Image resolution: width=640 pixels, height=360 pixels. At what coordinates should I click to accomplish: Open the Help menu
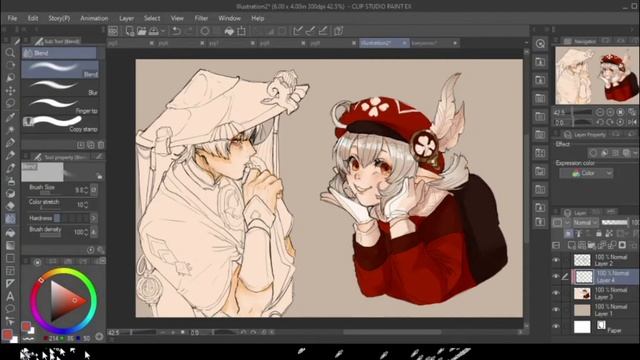click(258, 18)
